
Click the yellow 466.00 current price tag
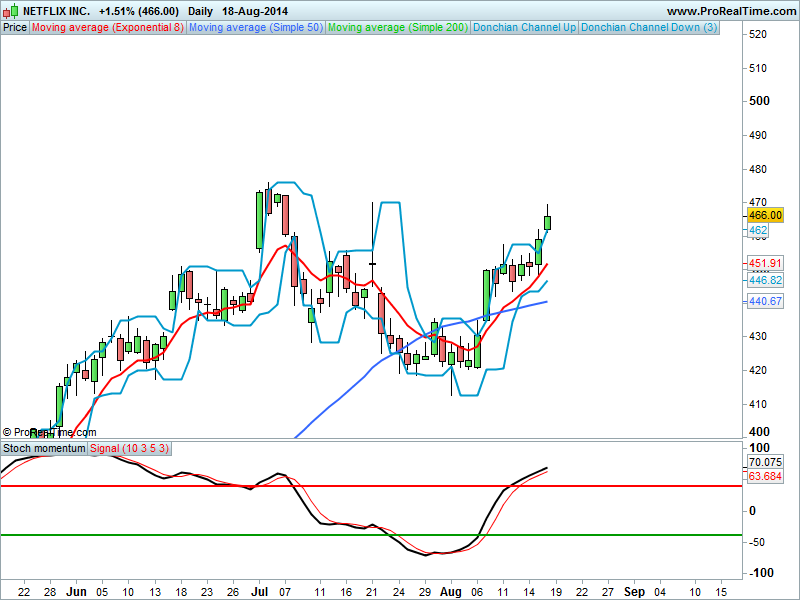coord(765,215)
